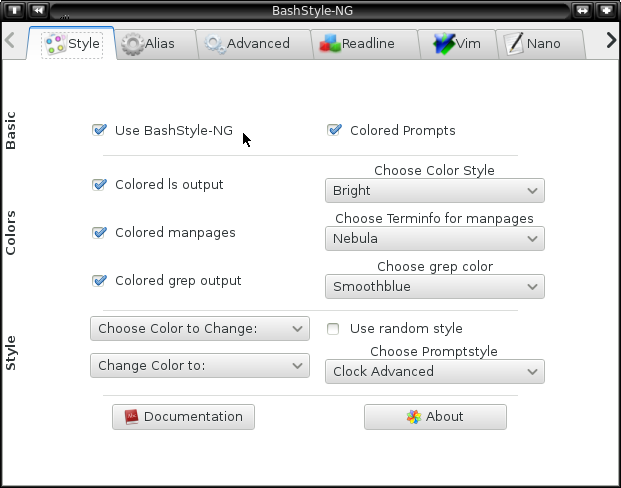
Task: Click the pencil-and-paper Nano icon
Action: click(514, 44)
